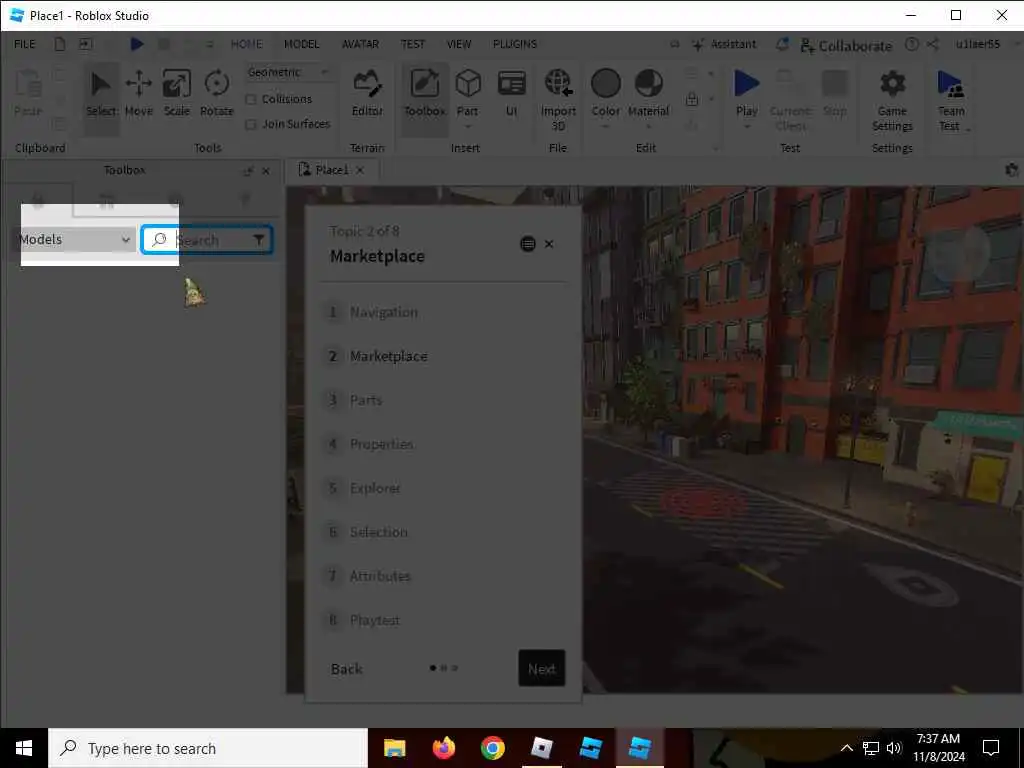
Task: Close the Toolbox panel
Action: 266,170
